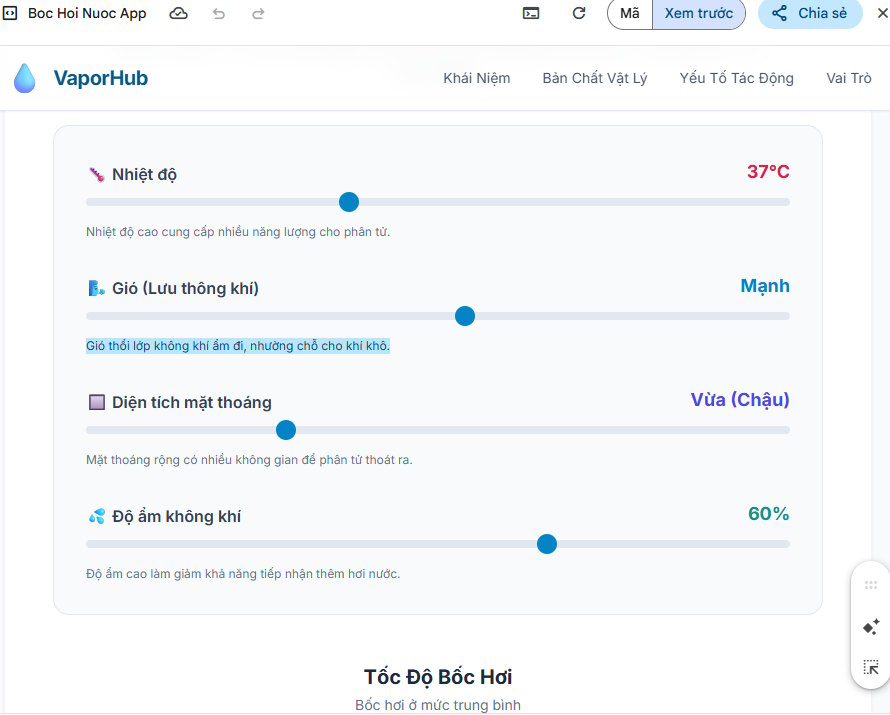
Task: Open the console terminal icon
Action: pos(532,13)
